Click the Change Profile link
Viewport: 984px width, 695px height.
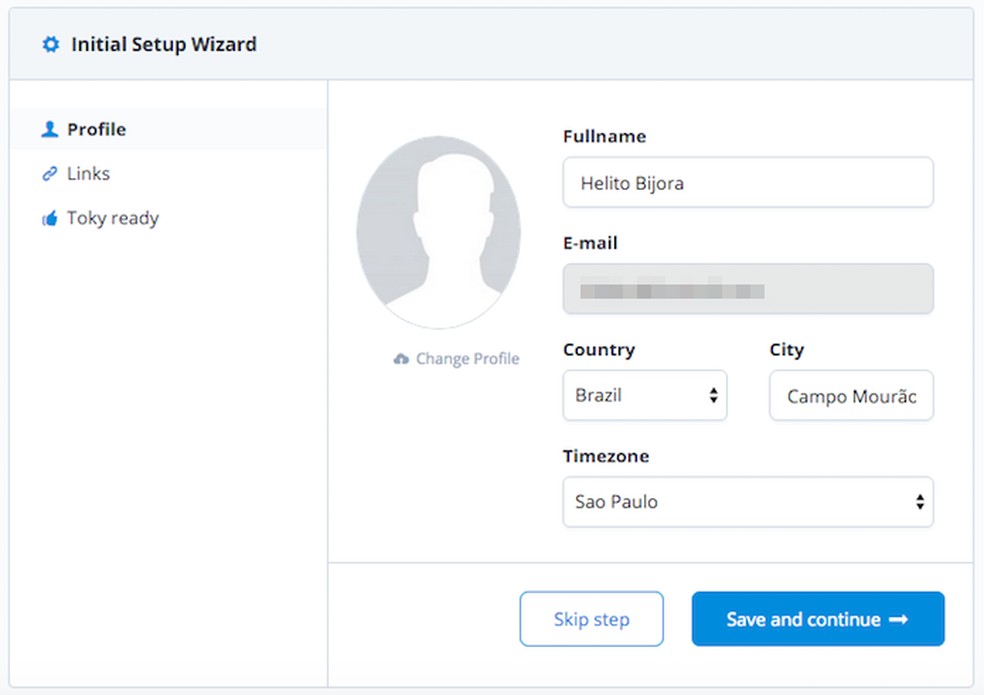point(467,359)
